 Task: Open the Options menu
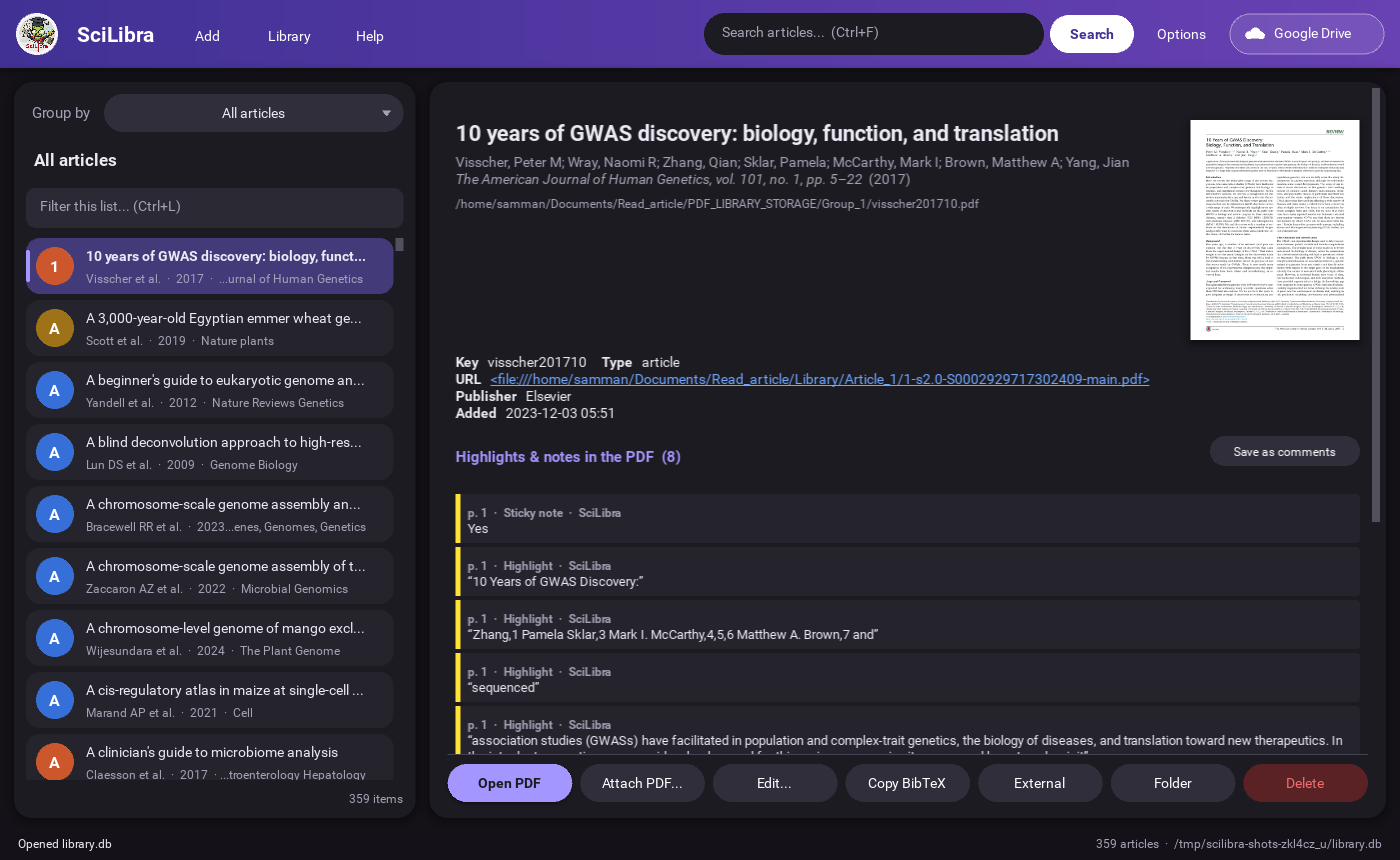[x=1181, y=34]
